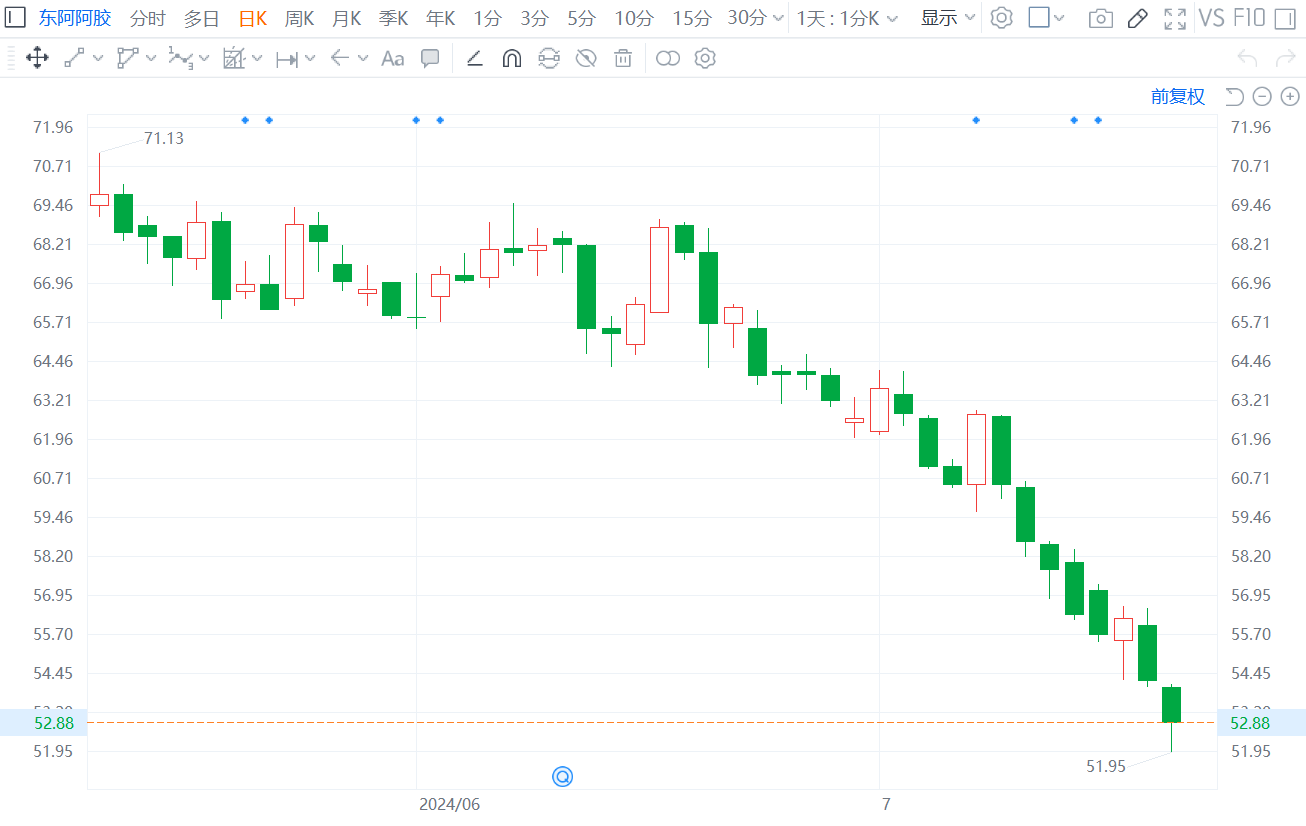Select the Aa text annotation tool
The image size is (1306, 826).
pos(393,59)
